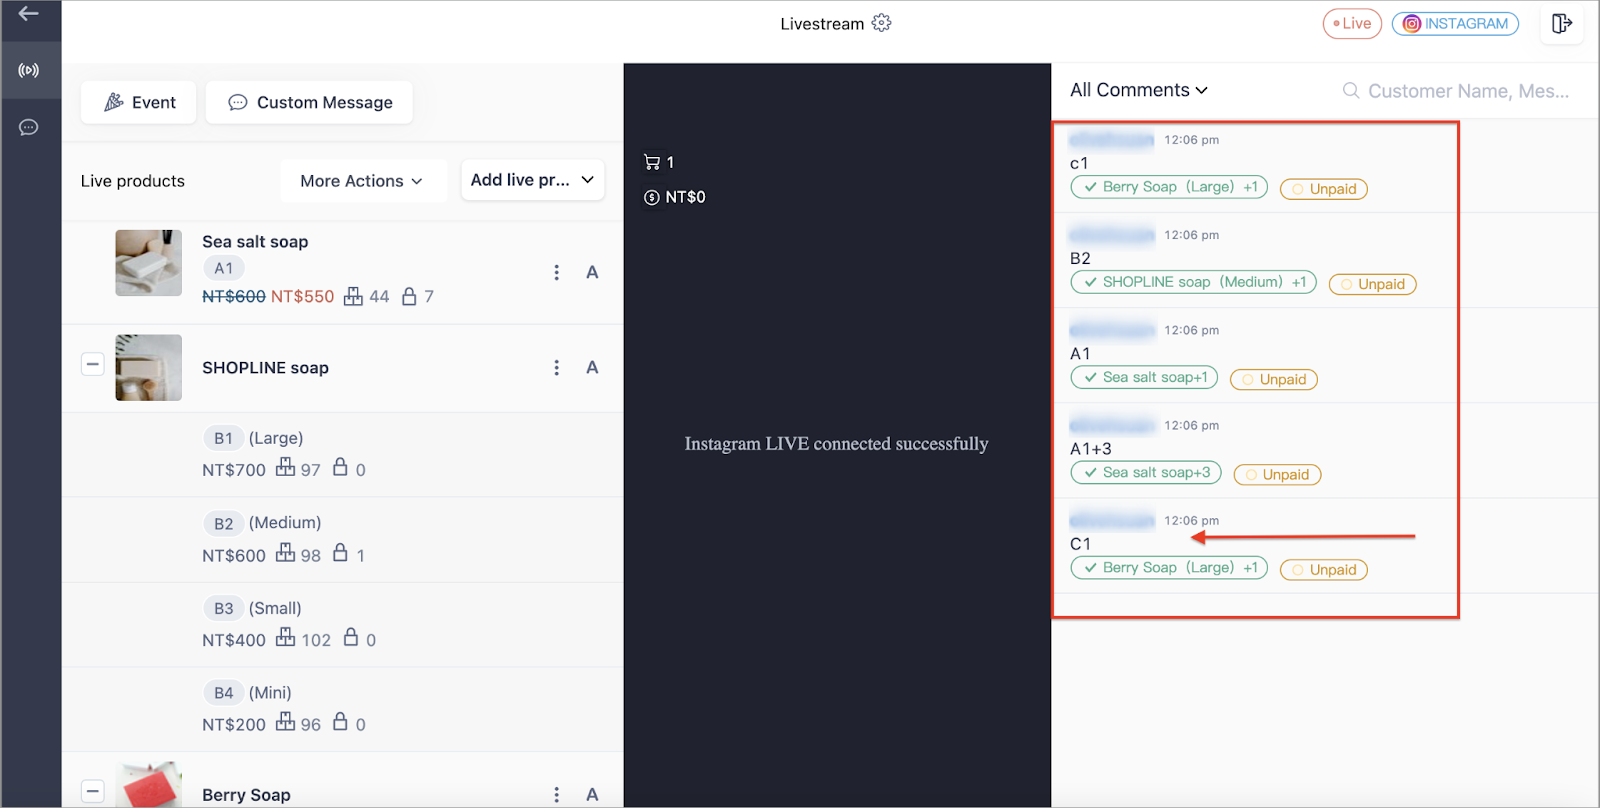
Task: Click the exit livestream icon top right
Action: click(x=1562, y=23)
